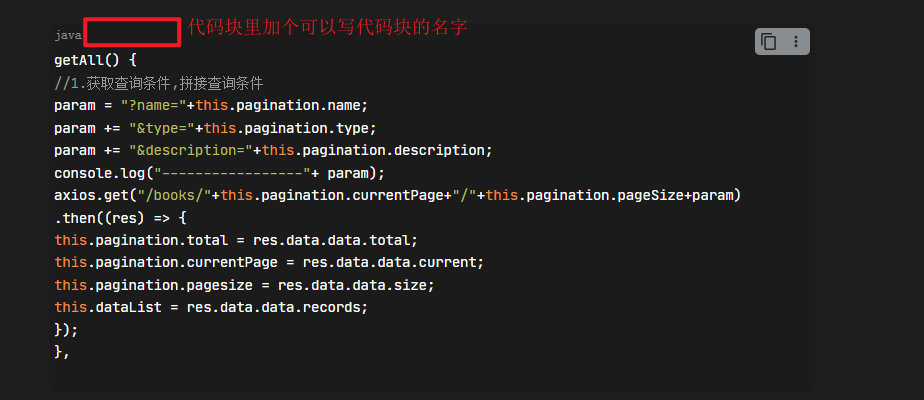Click the closing }); line
This screenshot has height=400, width=924.
66,328
